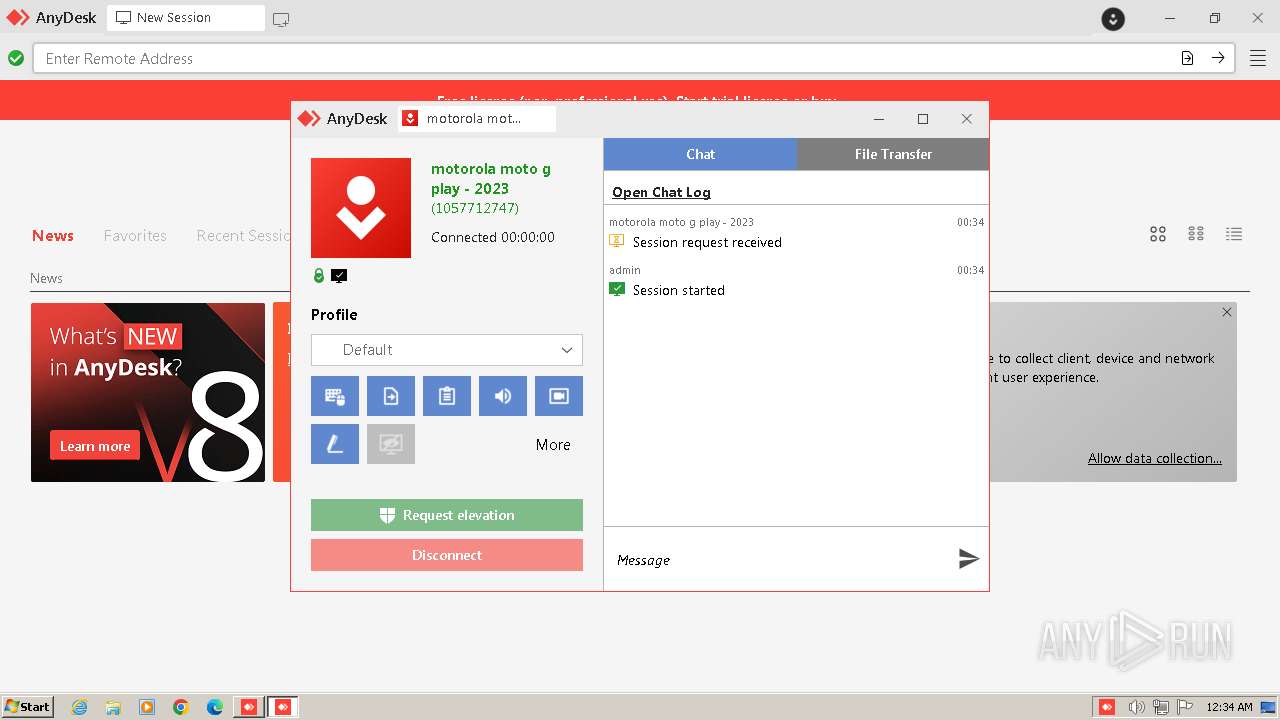This screenshot has height=720, width=1280.
Task: Open the News tab
Action: click(53, 236)
